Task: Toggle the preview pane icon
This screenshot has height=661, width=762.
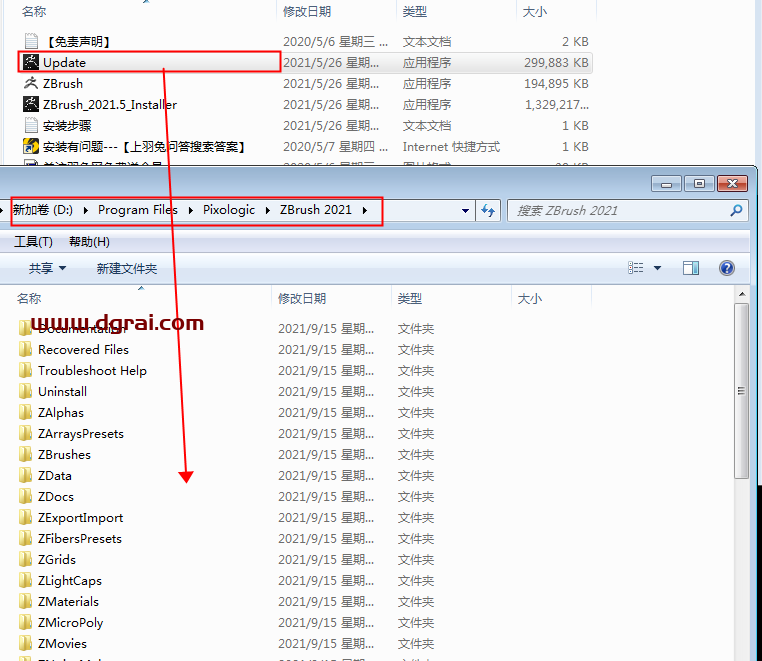Action: (x=690, y=268)
